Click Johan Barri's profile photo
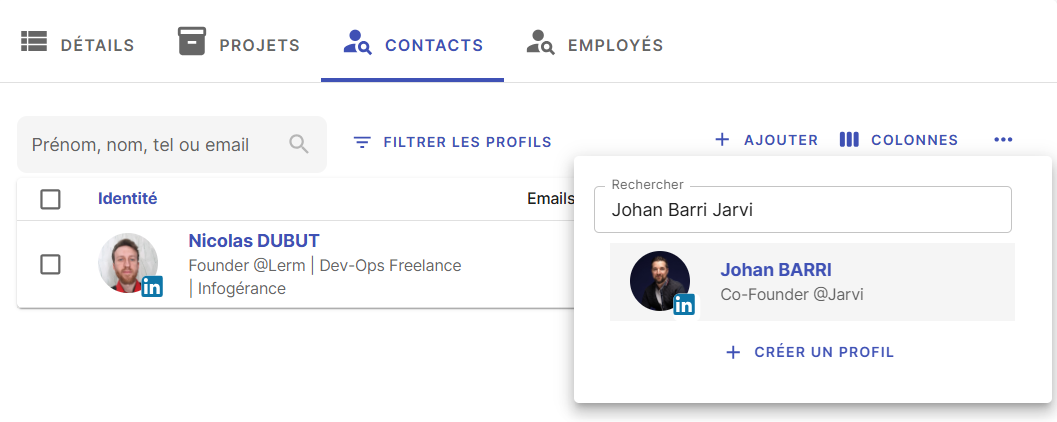Image resolution: width=1057 pixels, height=422 pixels. (659, 280)
